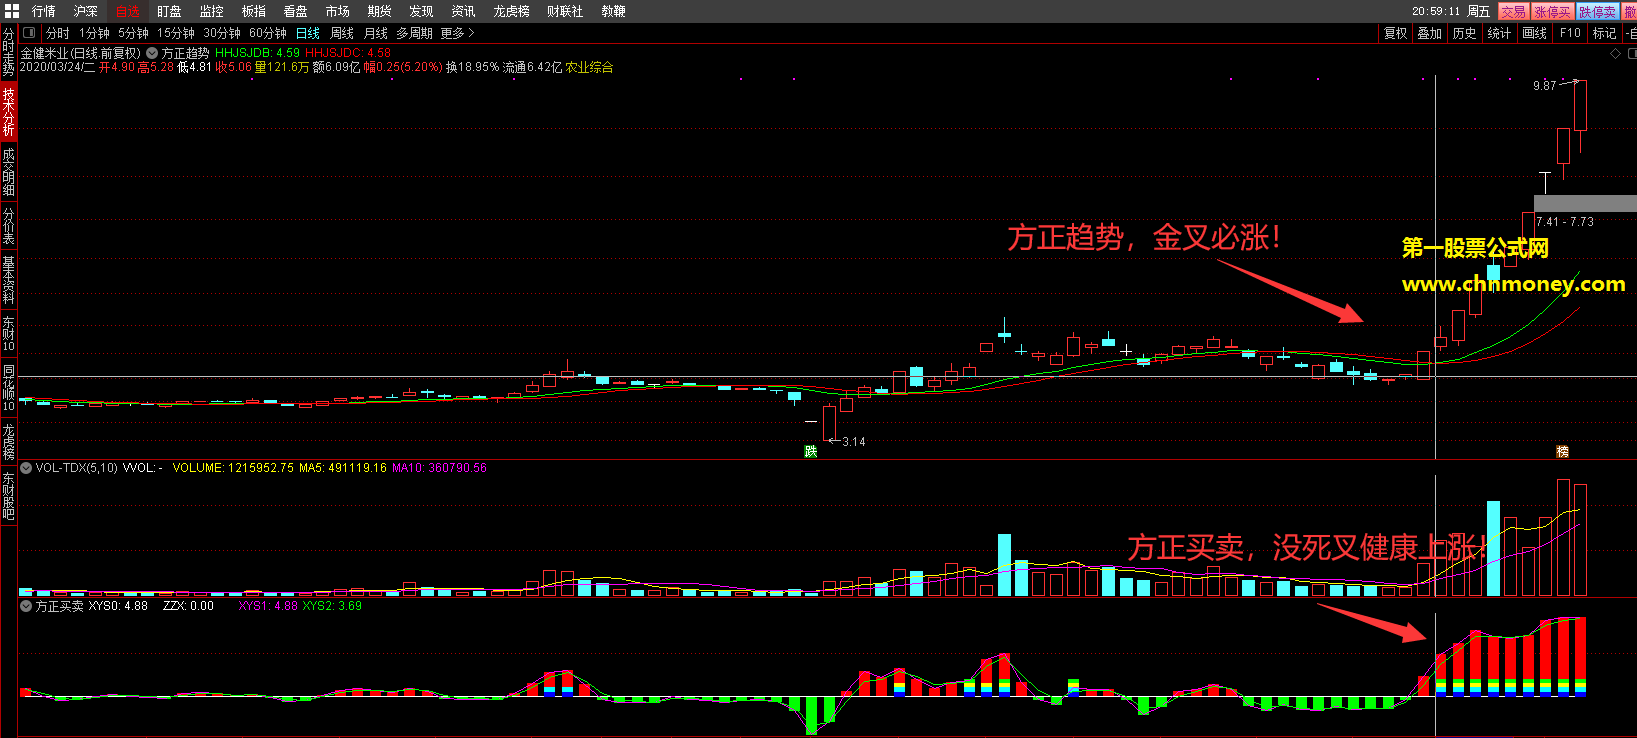This screenshot has width=1637, height=738.
Task: Open the 教鞭 menu
Action: 614,11
